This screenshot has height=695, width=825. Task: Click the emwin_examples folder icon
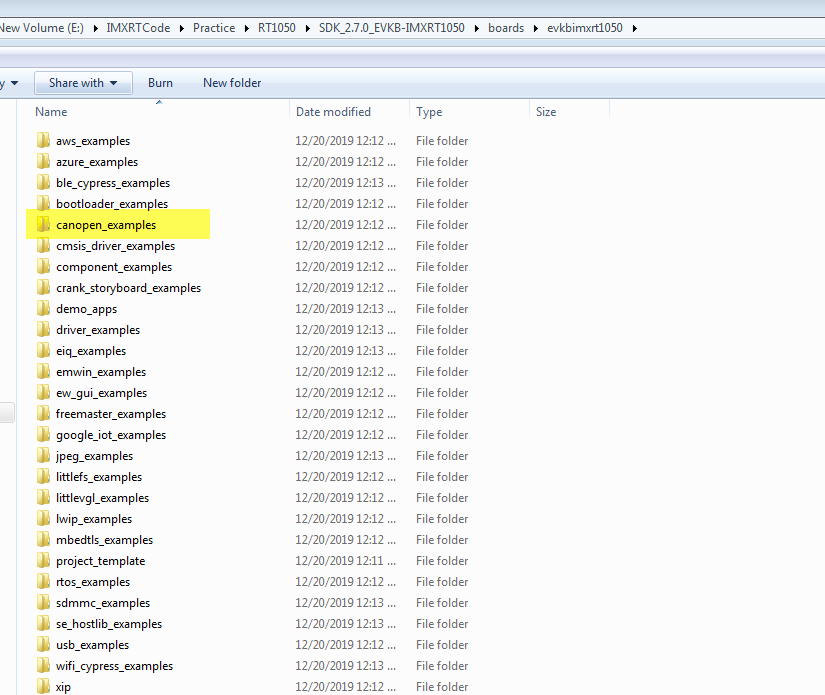pos(44,372)
